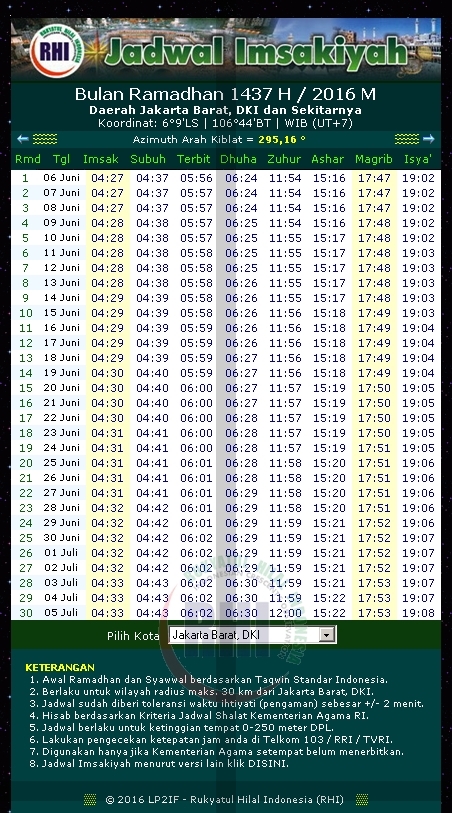Viewport: 452px width, 813px height.
Task: Click the date 06 Juni
Action: point(61,178)
